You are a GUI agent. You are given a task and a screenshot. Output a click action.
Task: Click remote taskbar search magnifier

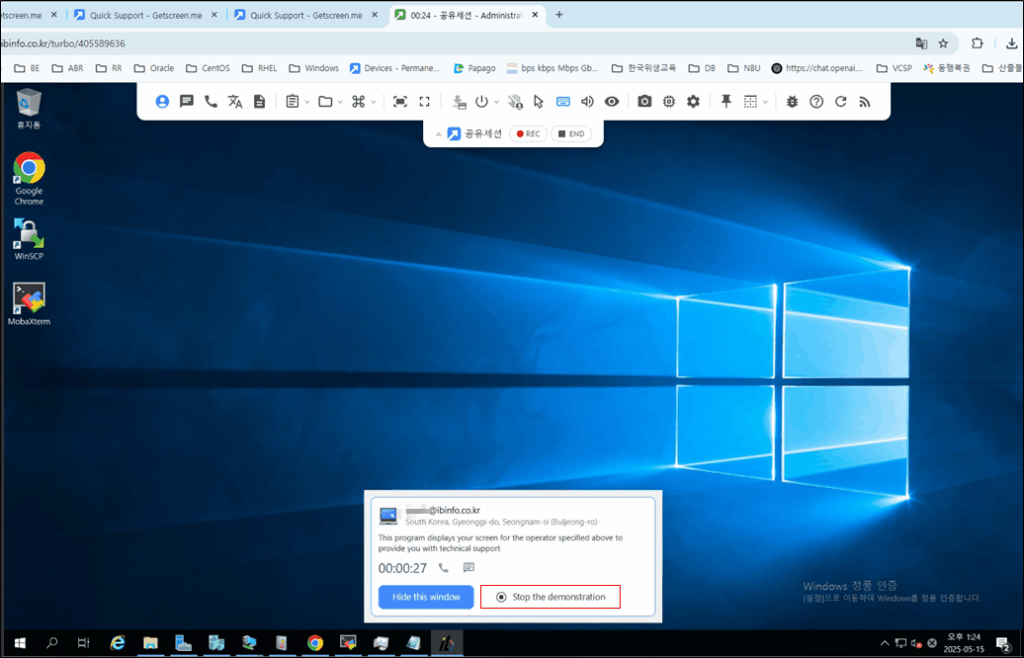coord(52,643)
